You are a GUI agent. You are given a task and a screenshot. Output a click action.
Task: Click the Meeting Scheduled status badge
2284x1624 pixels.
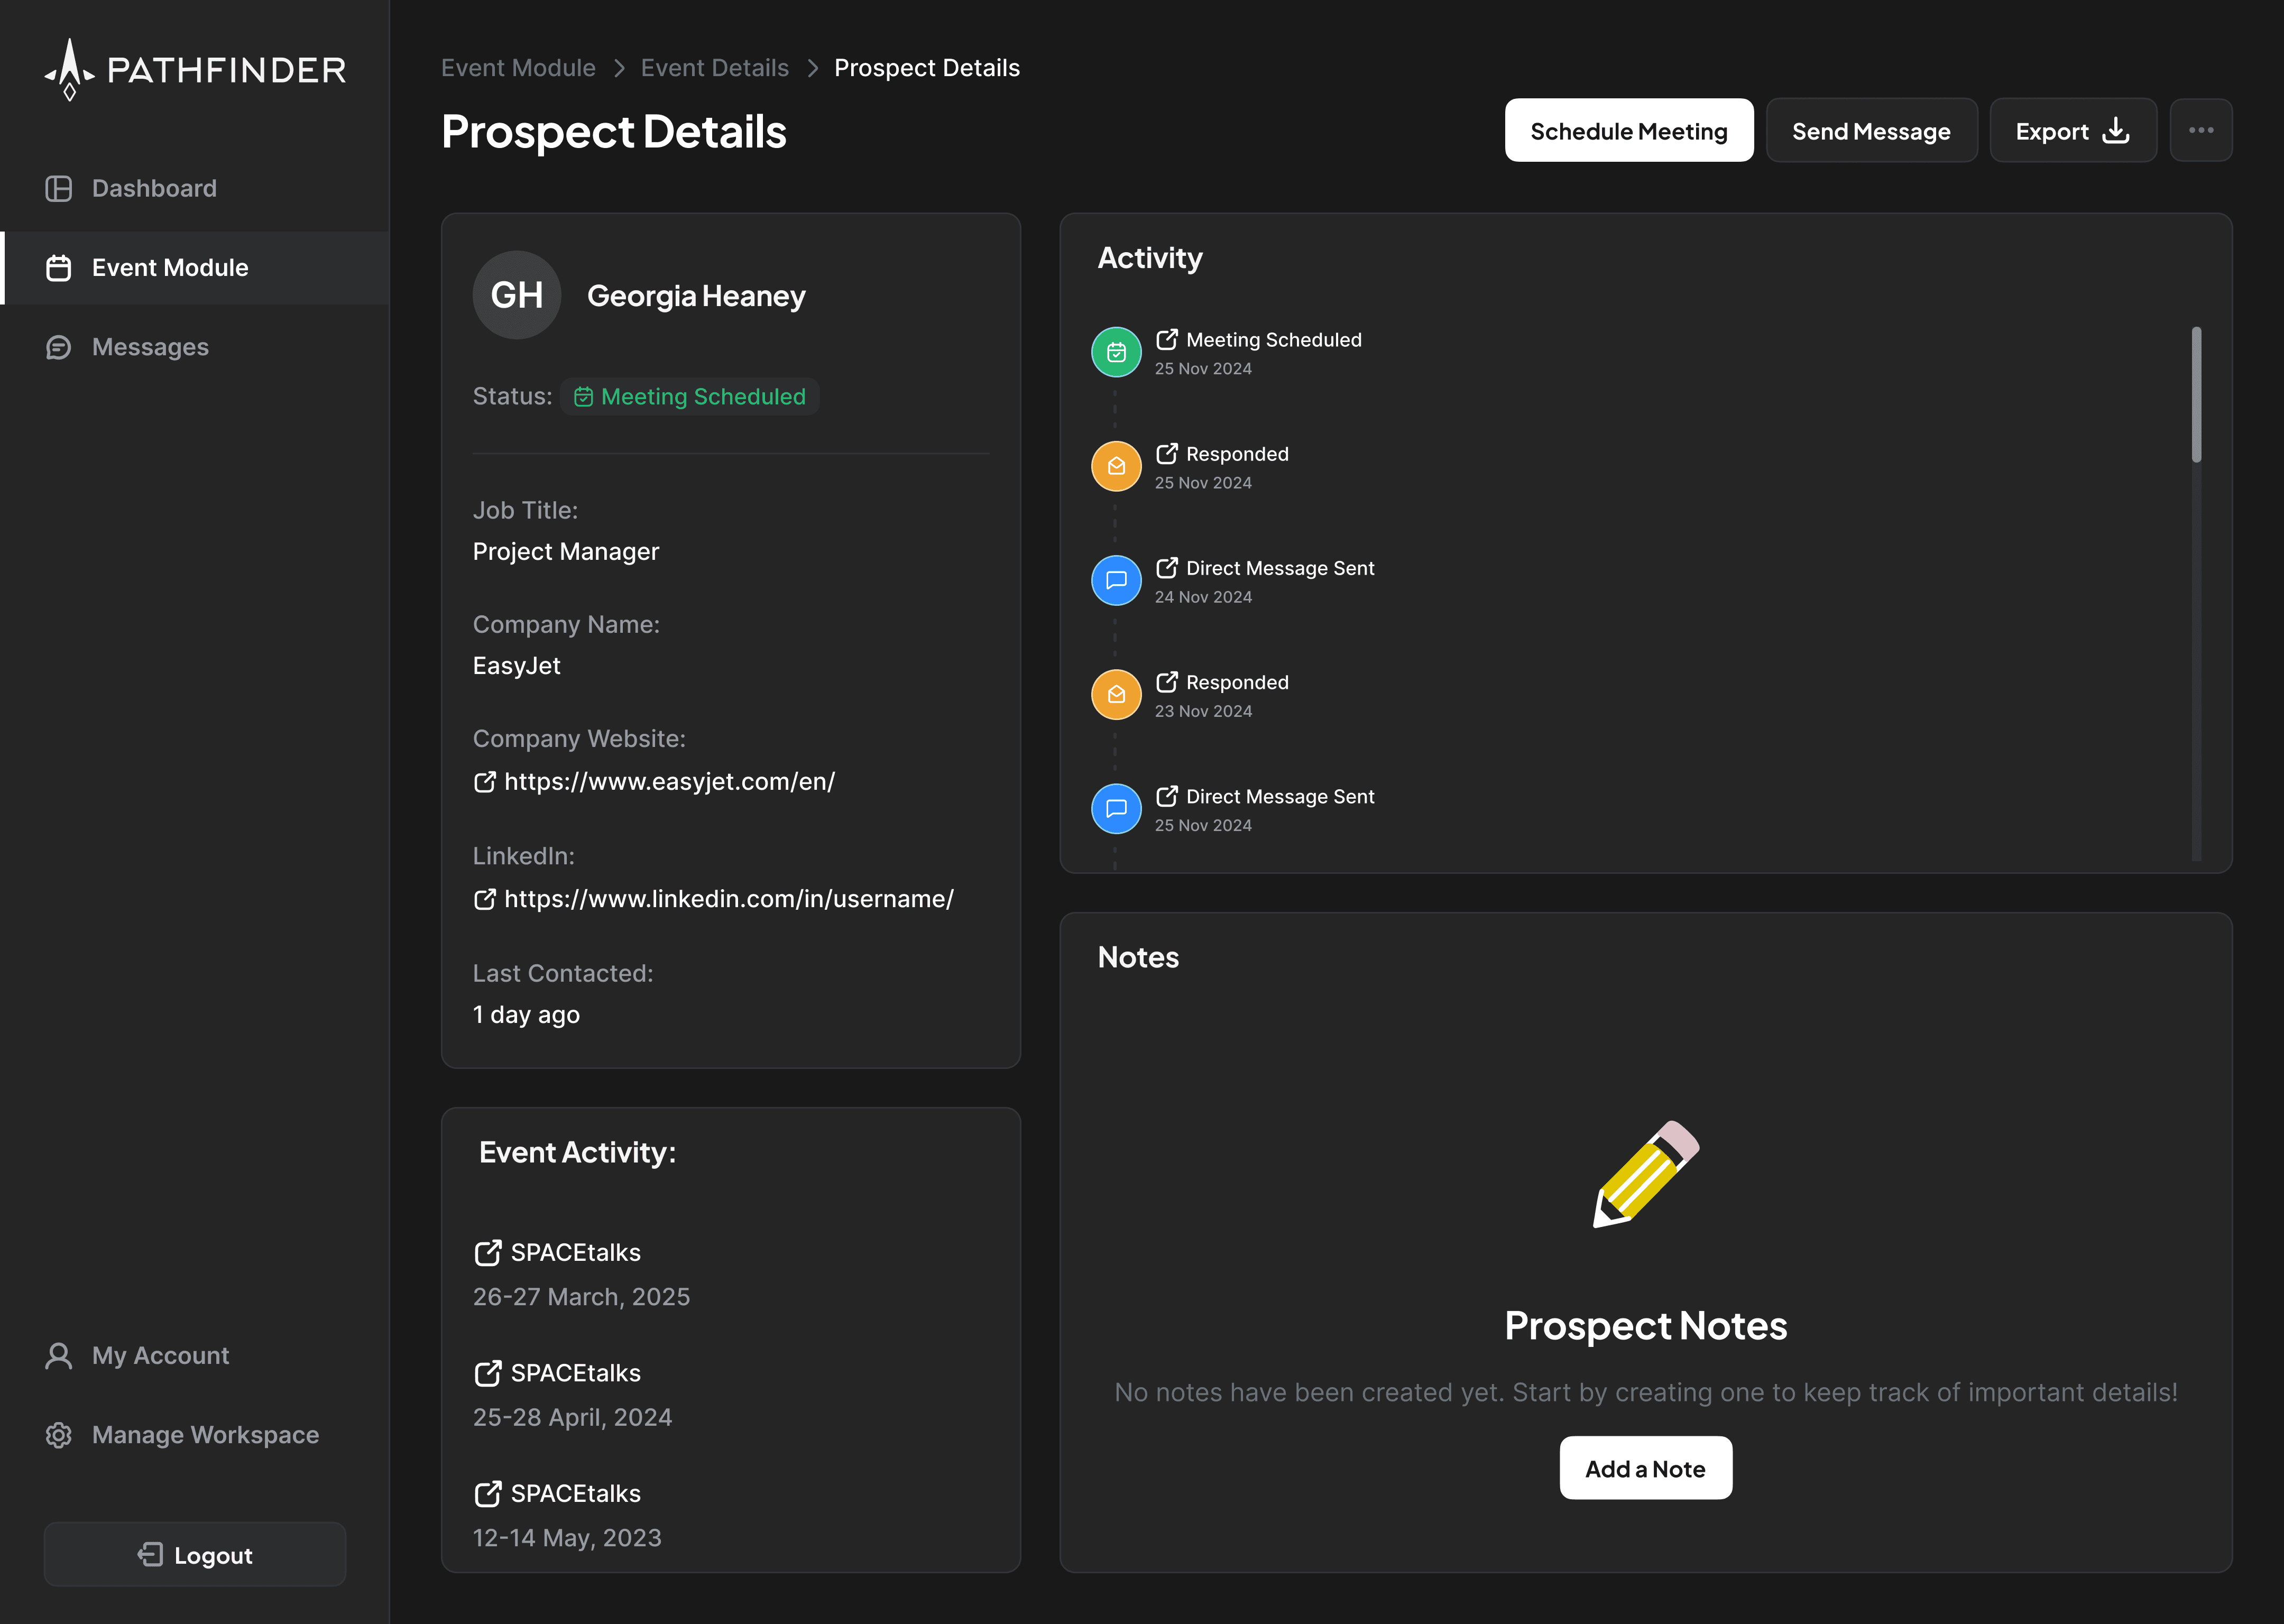[690, 397]
